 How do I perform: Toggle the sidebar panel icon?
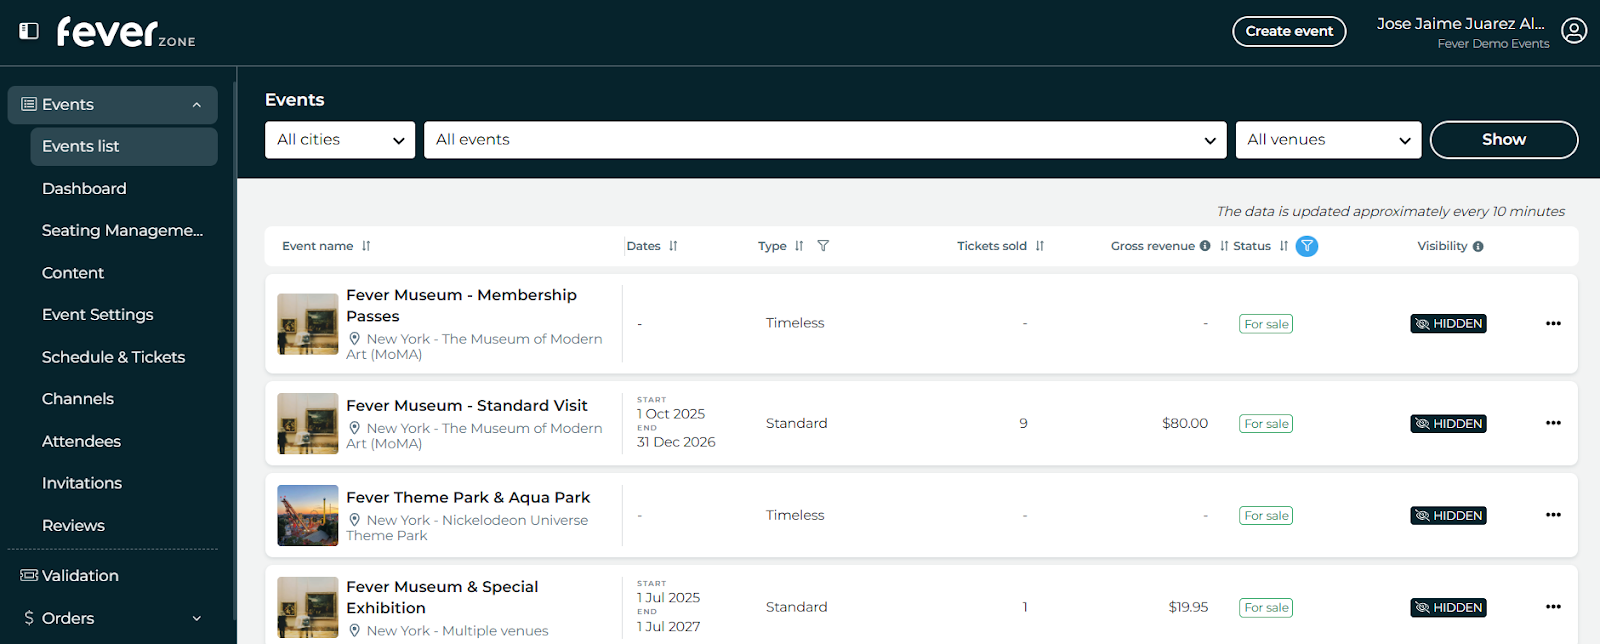click(x=29, y=31)
